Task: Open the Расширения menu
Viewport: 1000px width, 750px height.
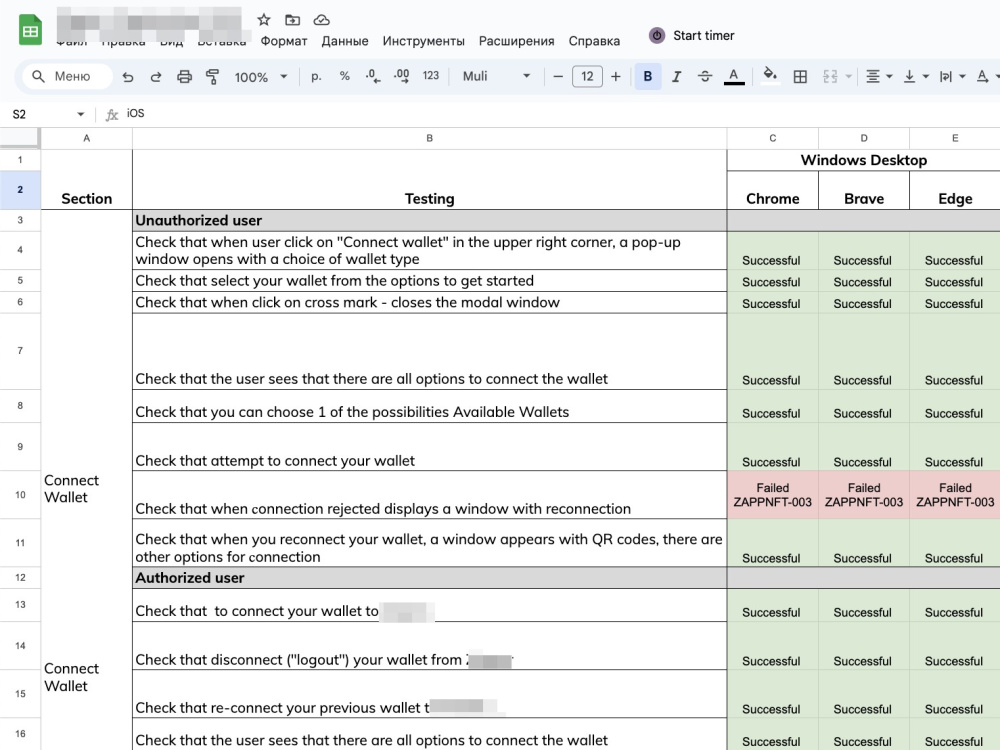Action: pyautogui.click(x=516, y=41)
